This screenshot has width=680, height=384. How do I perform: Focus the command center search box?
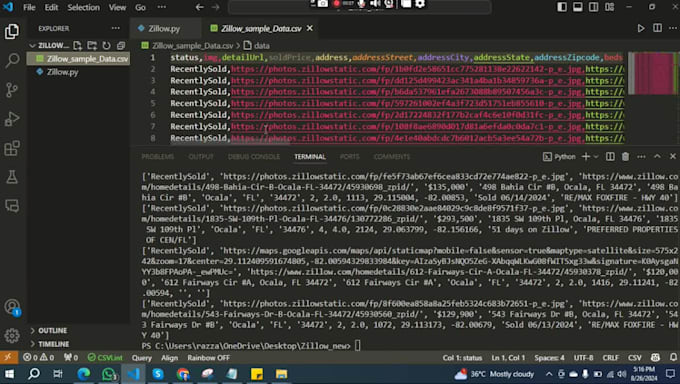click(360, 7)
